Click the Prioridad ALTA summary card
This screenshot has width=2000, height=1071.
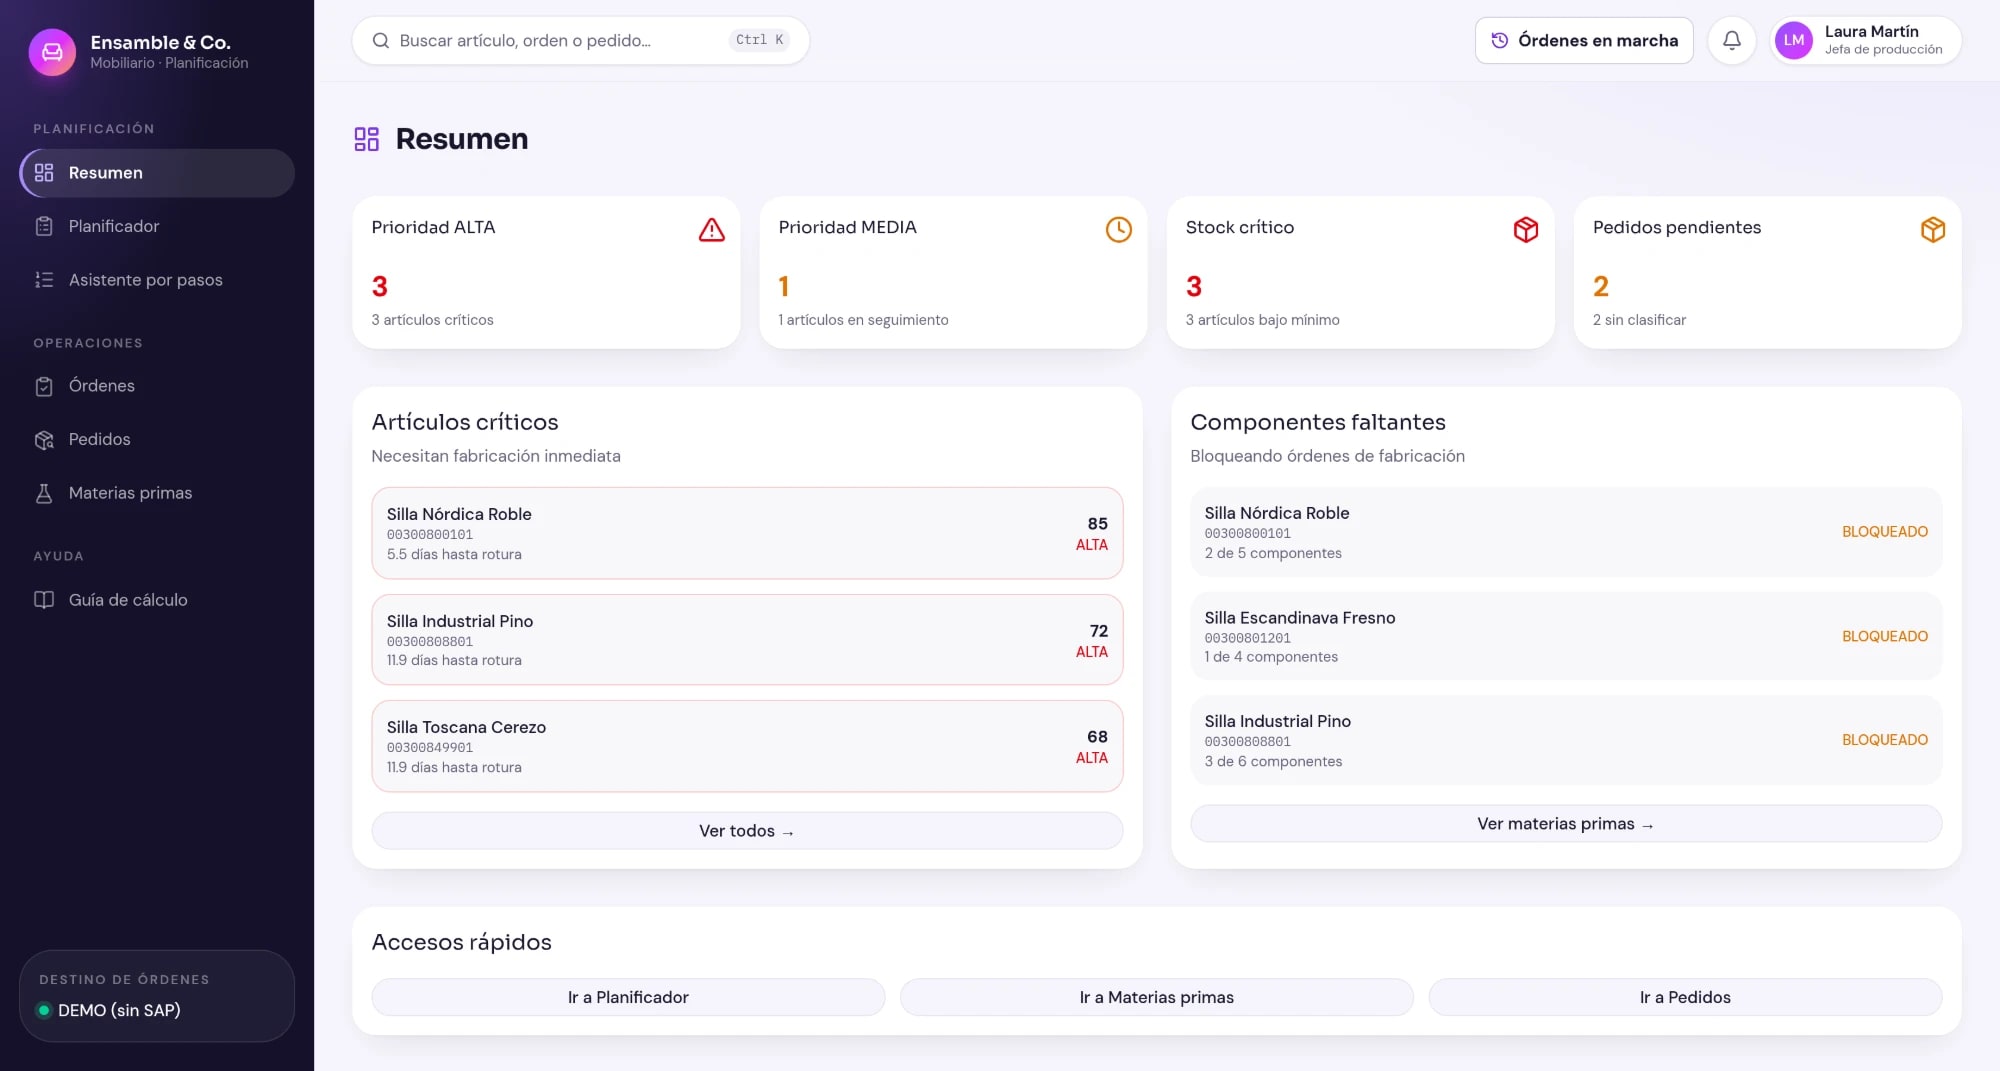click(546, 272)
